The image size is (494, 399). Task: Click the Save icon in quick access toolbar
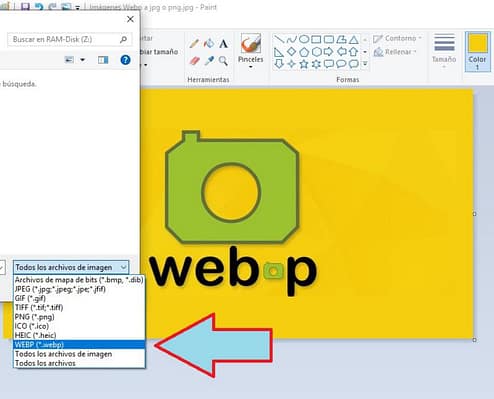click(25, 6)
